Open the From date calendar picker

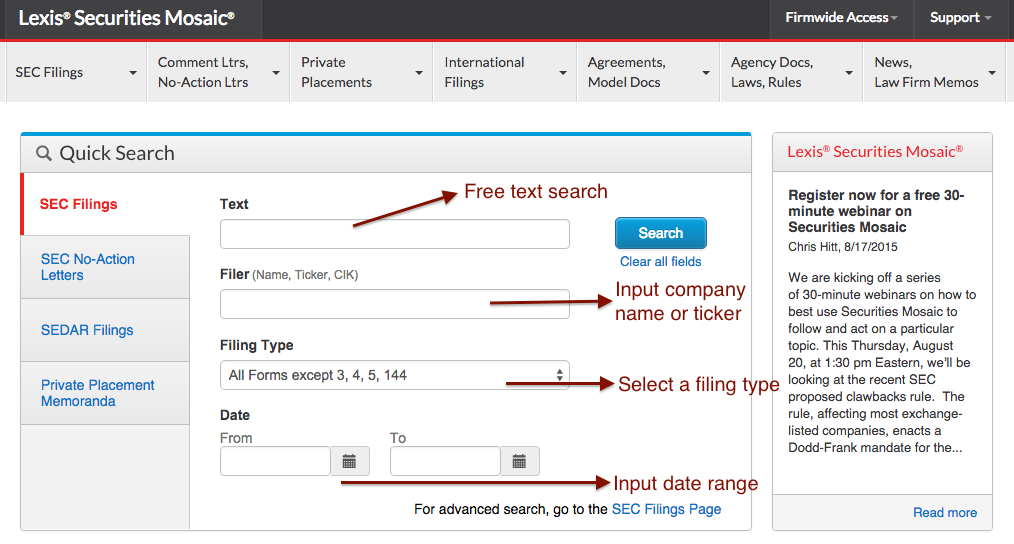point(350,461)
